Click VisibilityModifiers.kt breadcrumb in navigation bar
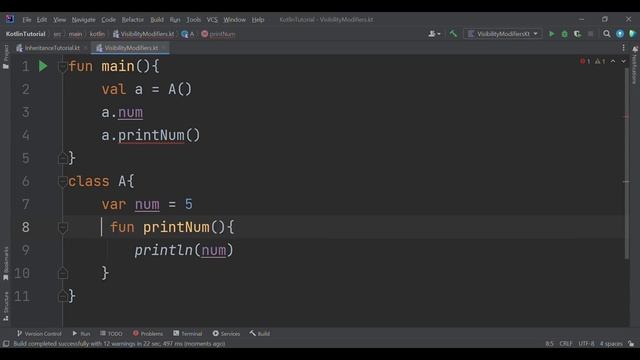The image size is (640, 360). tap(143, 34)
